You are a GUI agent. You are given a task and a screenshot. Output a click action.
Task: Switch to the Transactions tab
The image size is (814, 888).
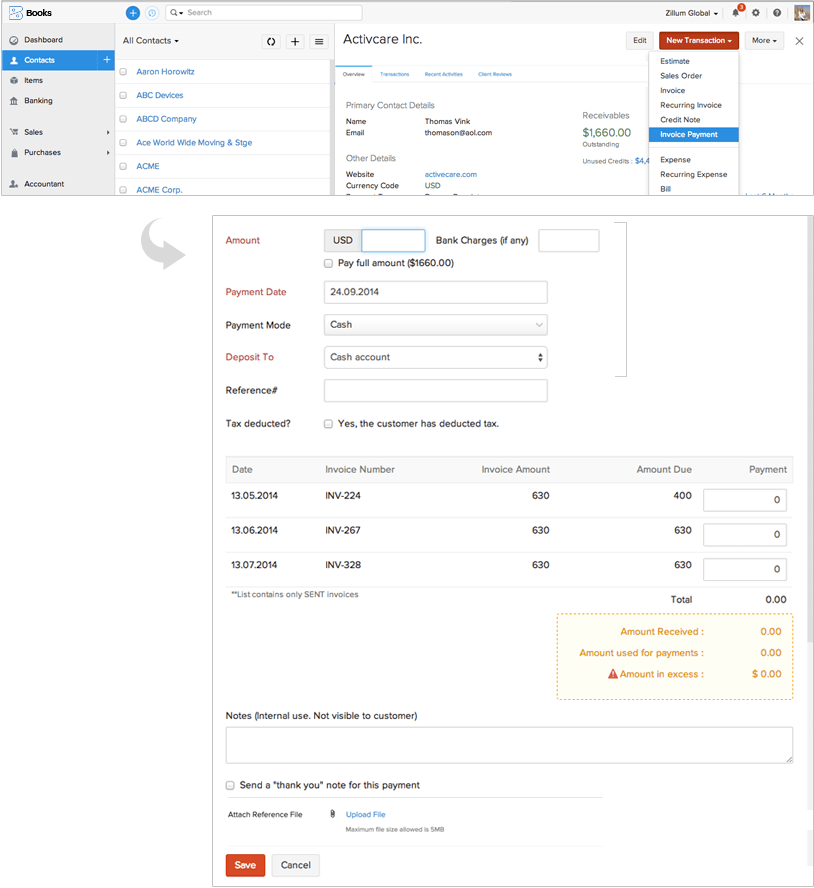coord(394,74)
